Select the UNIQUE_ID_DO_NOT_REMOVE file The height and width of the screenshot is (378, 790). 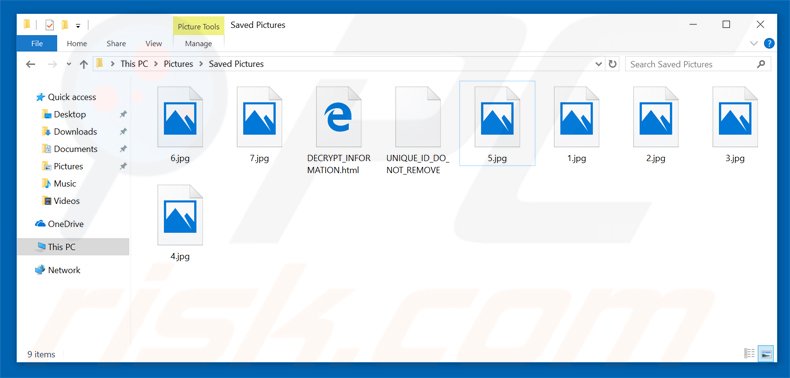(x=418, y=130)
